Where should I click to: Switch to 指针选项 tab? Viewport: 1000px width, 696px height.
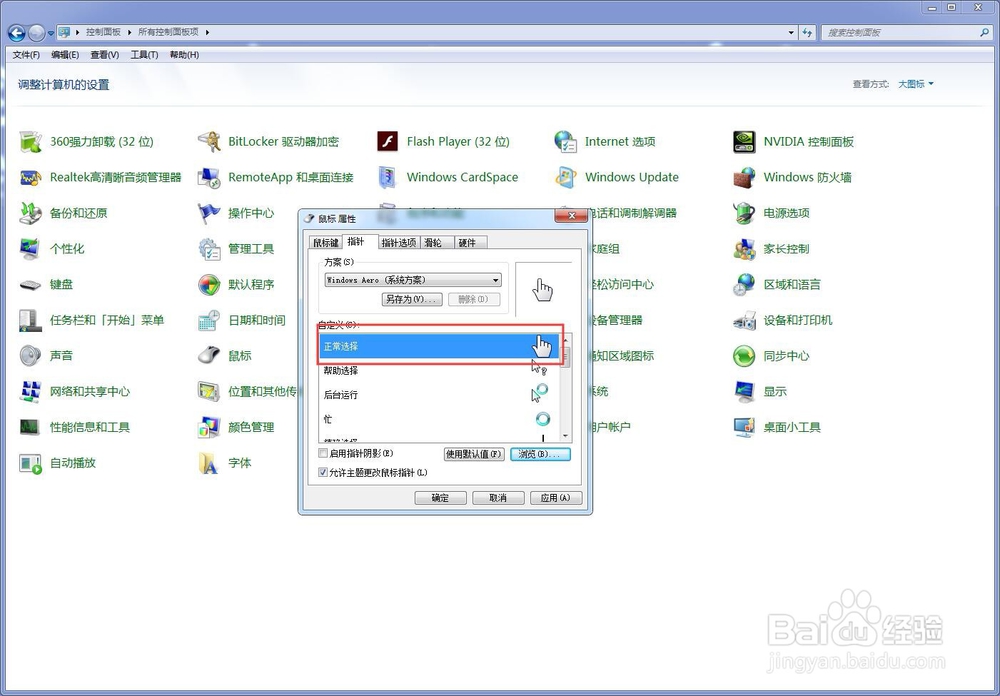click(399, 242)
